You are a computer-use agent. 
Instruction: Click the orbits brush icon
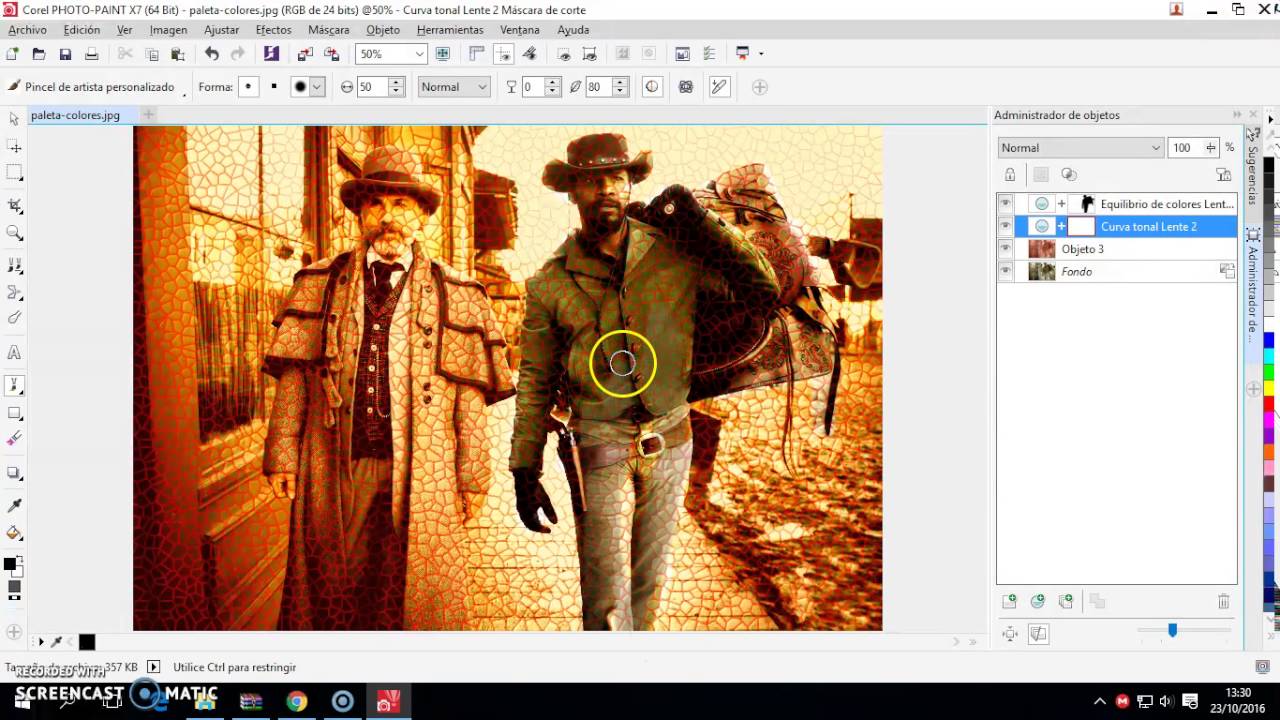(686, 87)
